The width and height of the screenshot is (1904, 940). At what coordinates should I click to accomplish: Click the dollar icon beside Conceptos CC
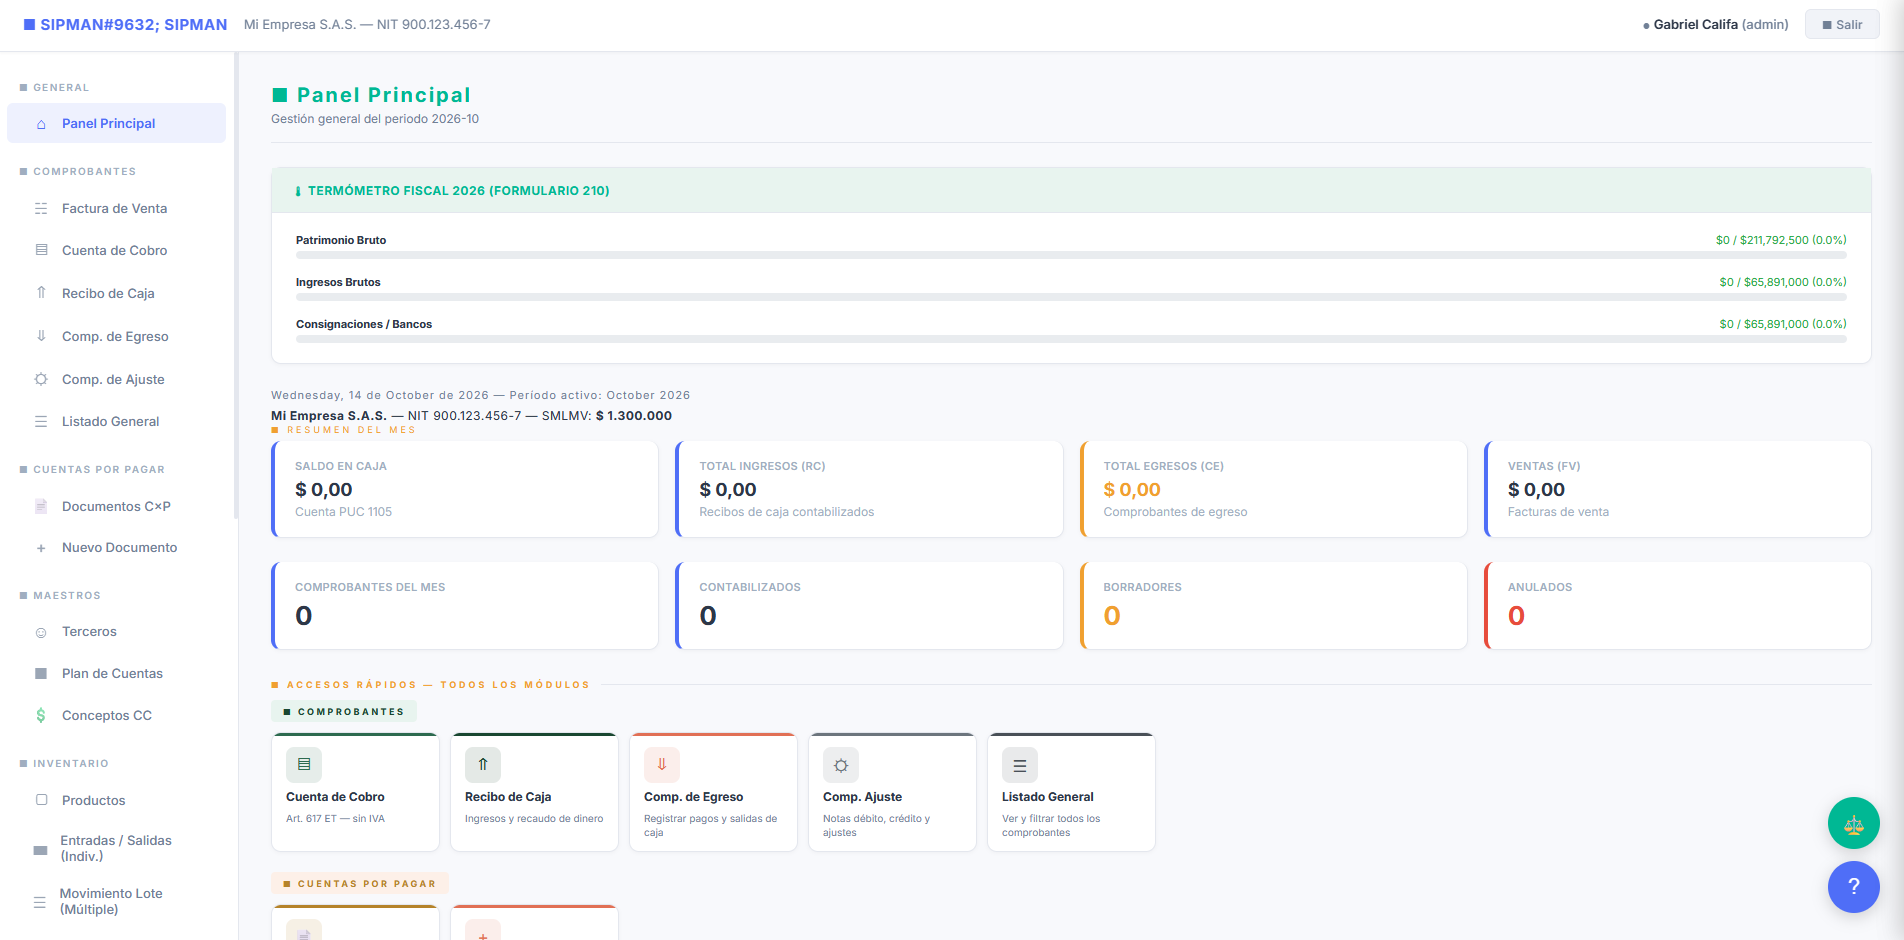[41, 715]
